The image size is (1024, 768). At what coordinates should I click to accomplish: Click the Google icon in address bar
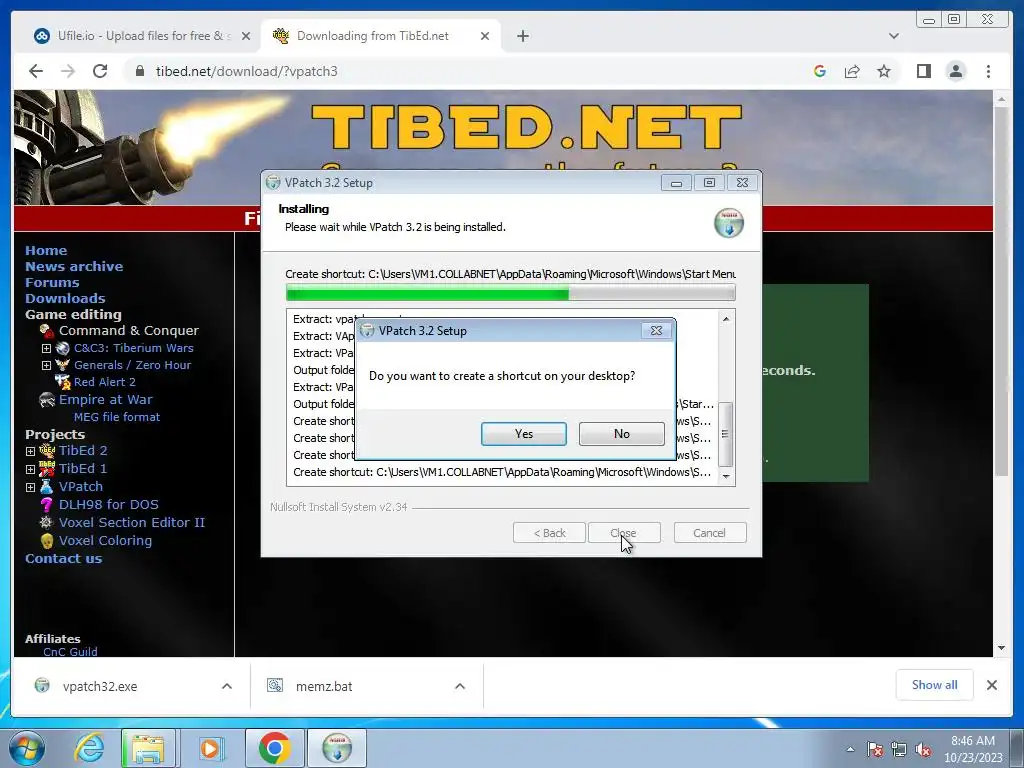[820, 71]
